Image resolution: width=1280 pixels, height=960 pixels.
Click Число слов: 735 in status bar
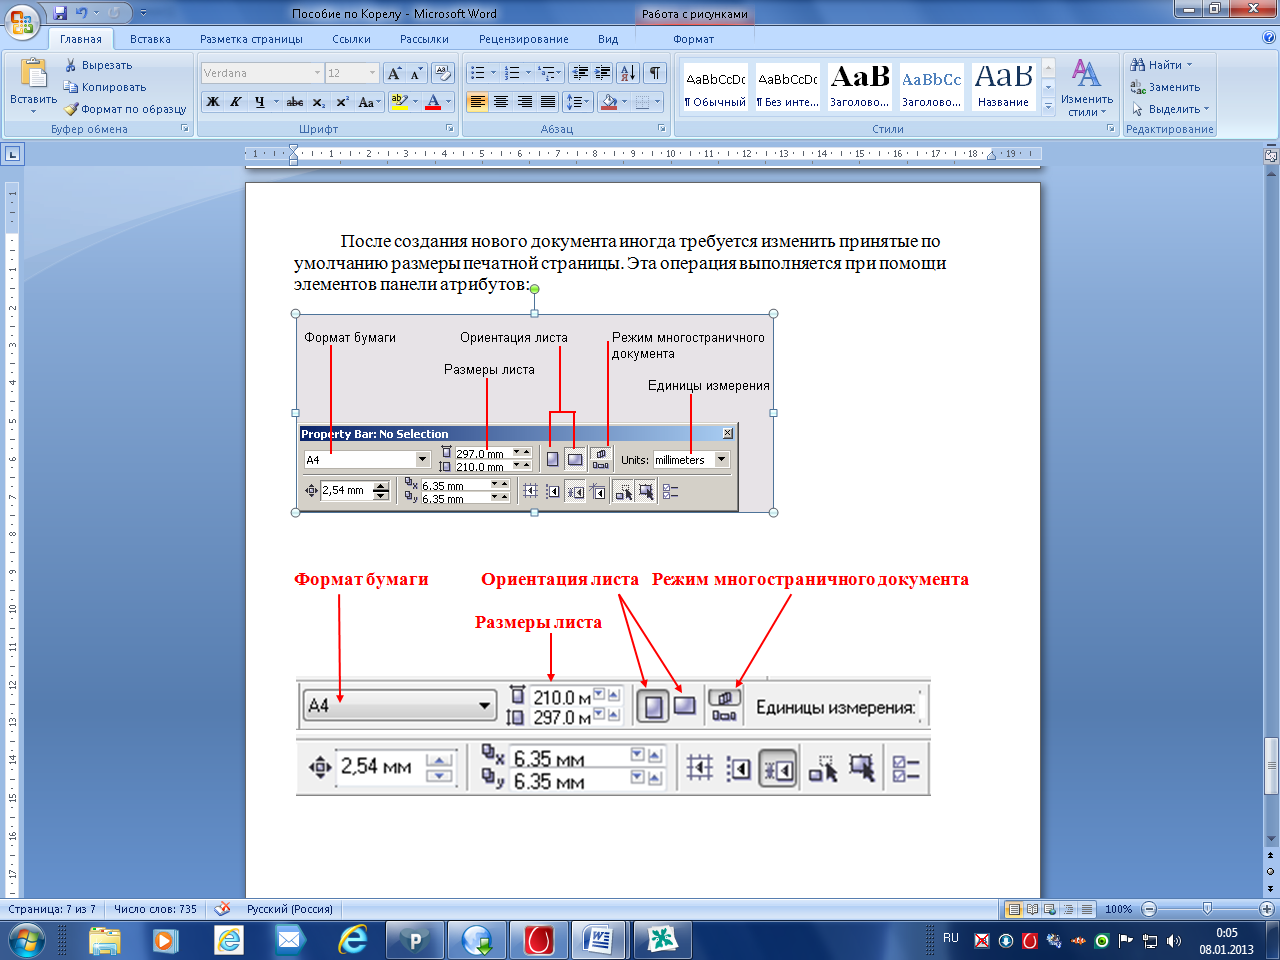tap(155, 909)
